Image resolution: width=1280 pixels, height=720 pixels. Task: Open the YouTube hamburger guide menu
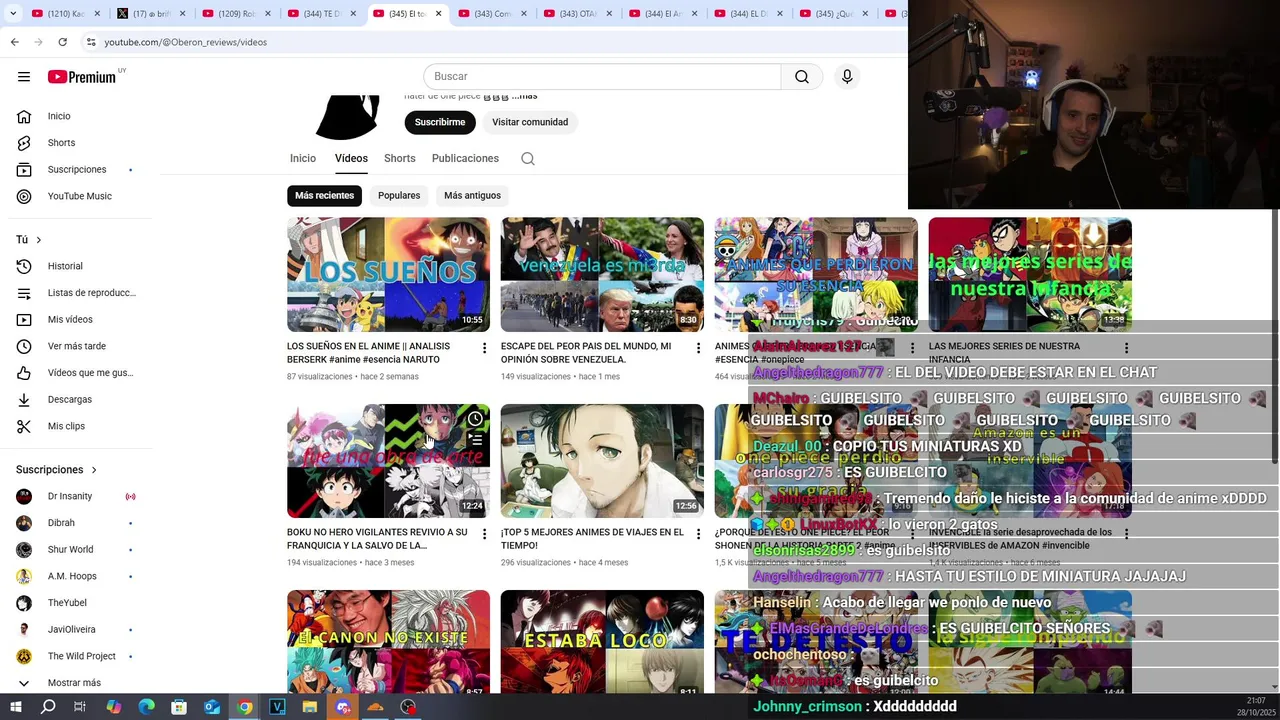click(x=24, y=77)
